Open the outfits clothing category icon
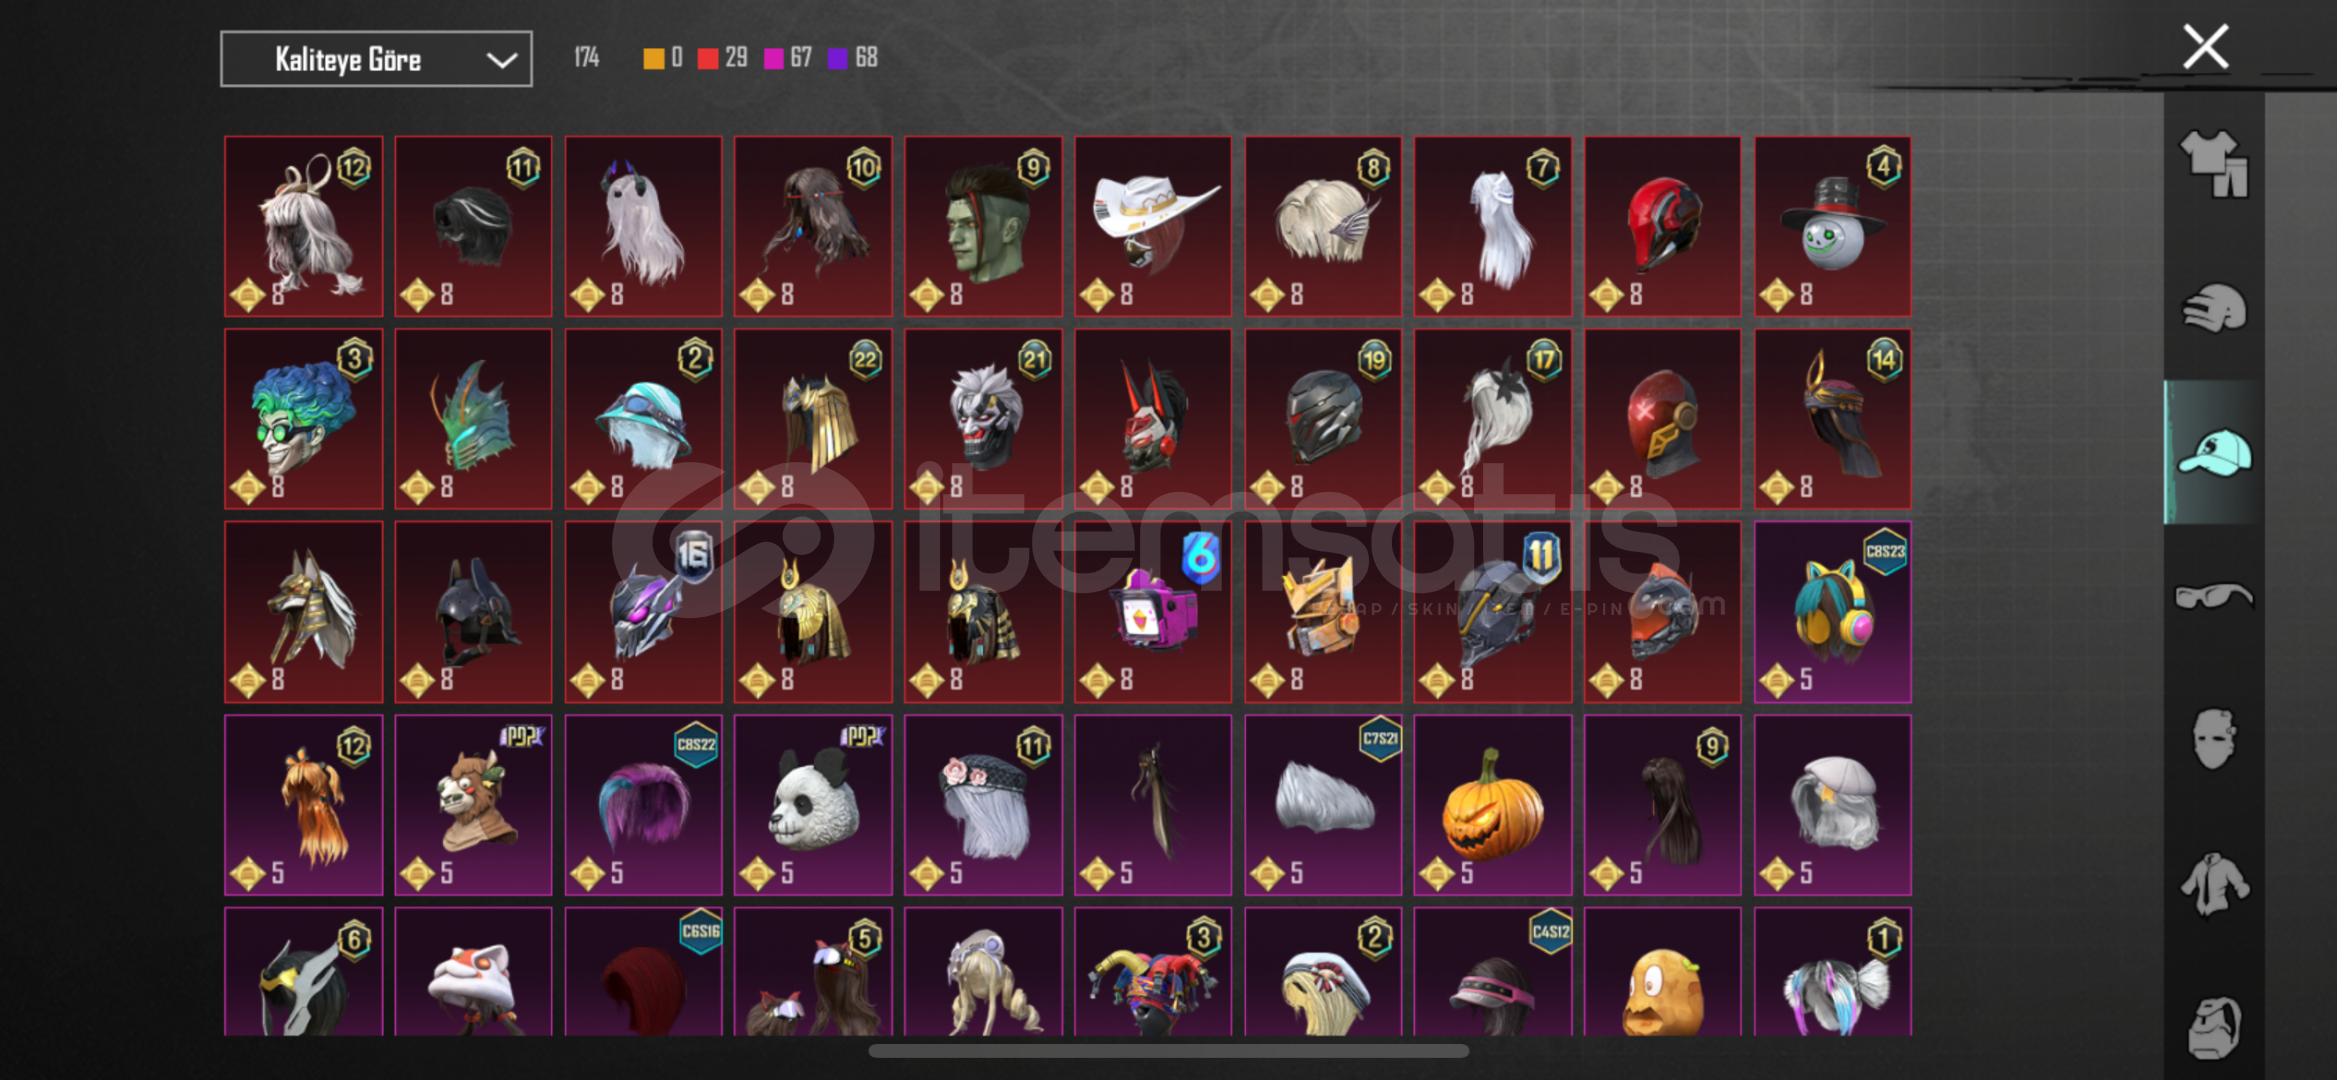 tap(2213, 164)
